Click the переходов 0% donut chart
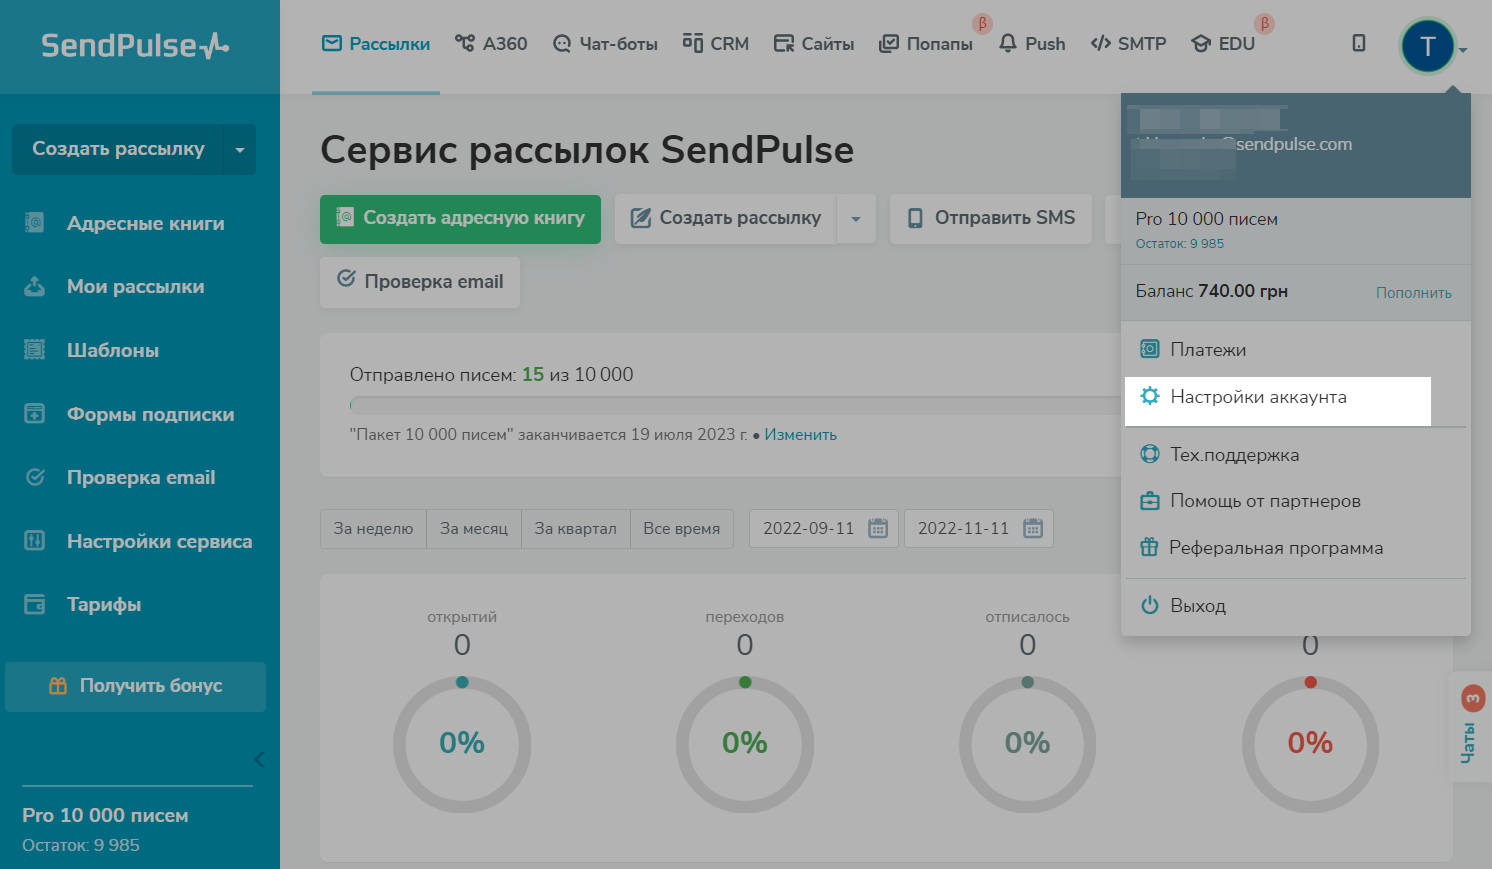The height and width of the screenshot is (869, 1492). point(745,744)
